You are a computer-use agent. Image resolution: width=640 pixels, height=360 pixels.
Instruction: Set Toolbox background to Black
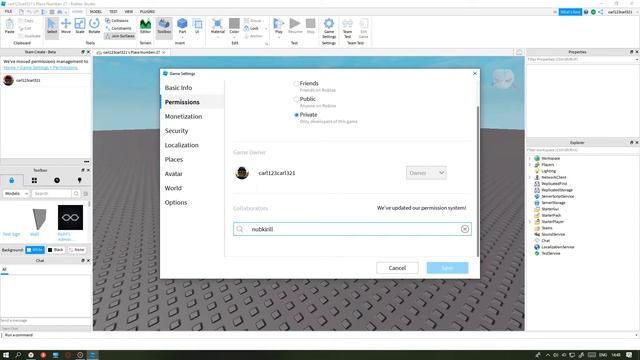(x=56, y=249)
